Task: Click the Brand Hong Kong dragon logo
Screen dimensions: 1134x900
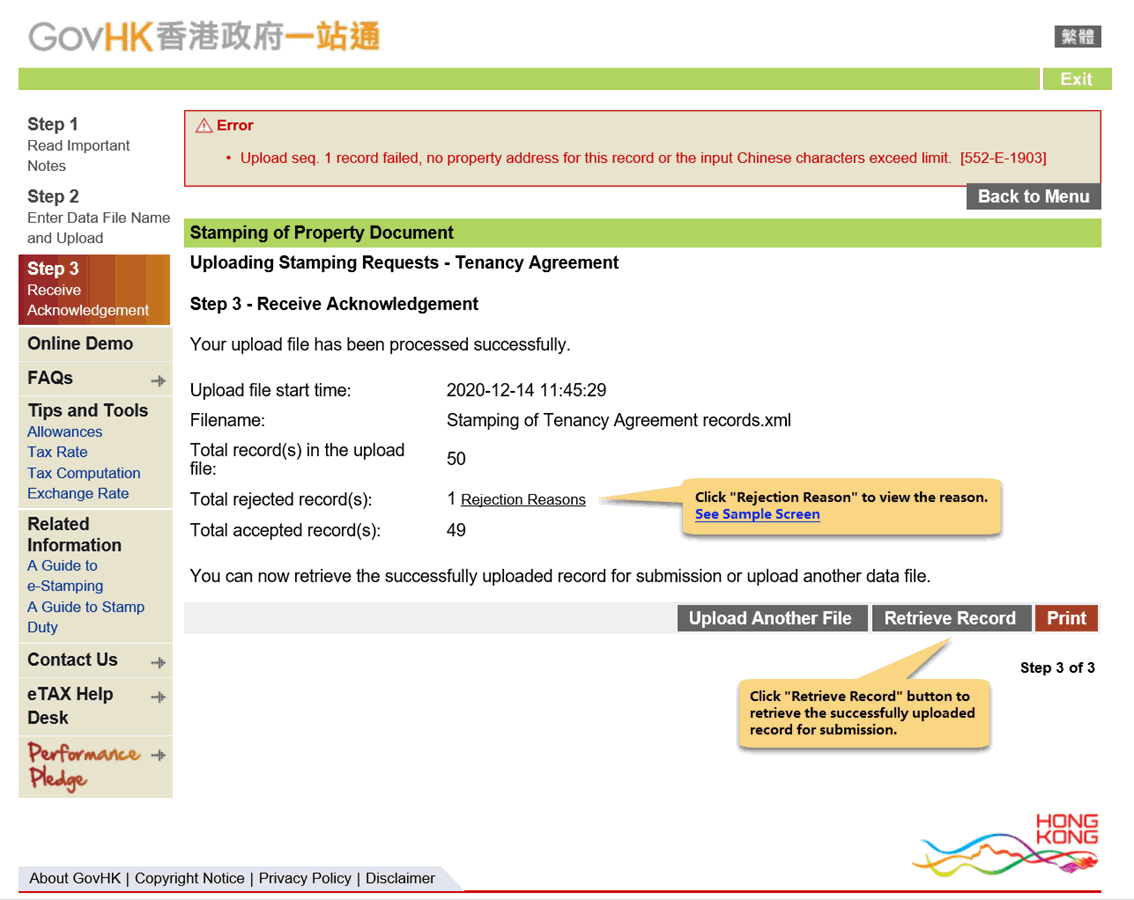Action: click(1005, 846)
